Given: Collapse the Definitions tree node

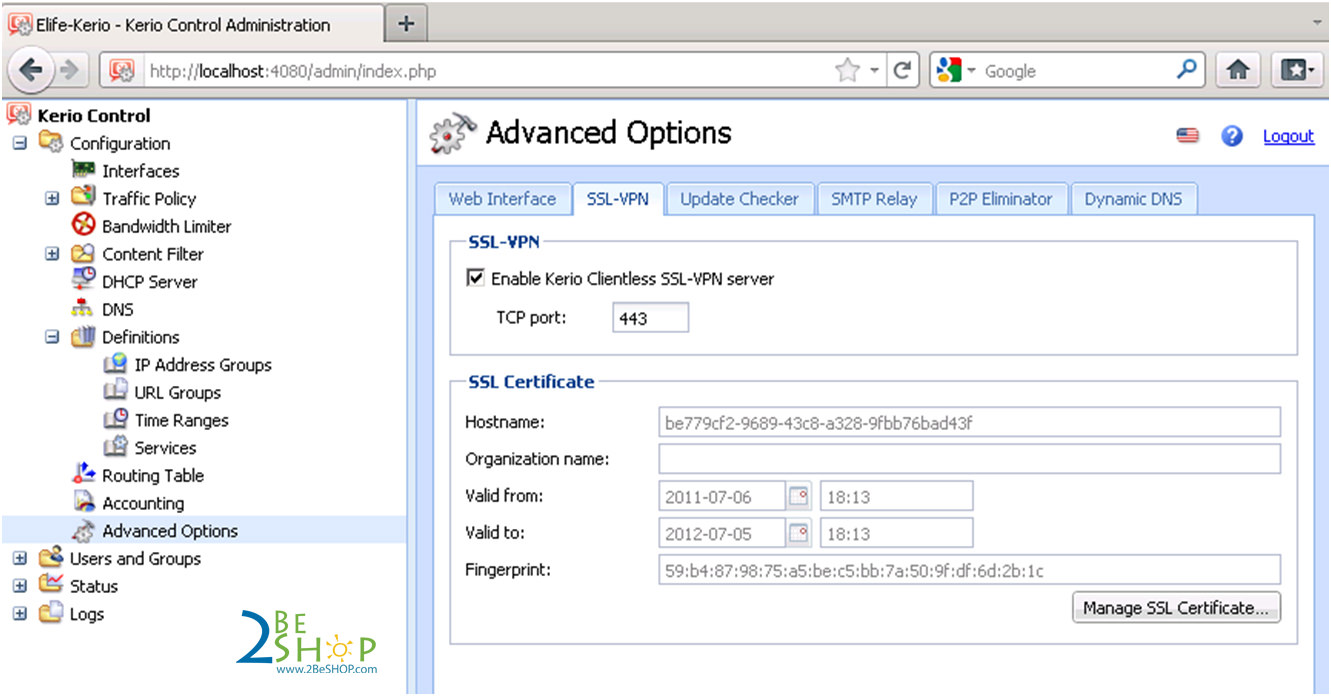Looking at the screenshot, I should point(52,337).
